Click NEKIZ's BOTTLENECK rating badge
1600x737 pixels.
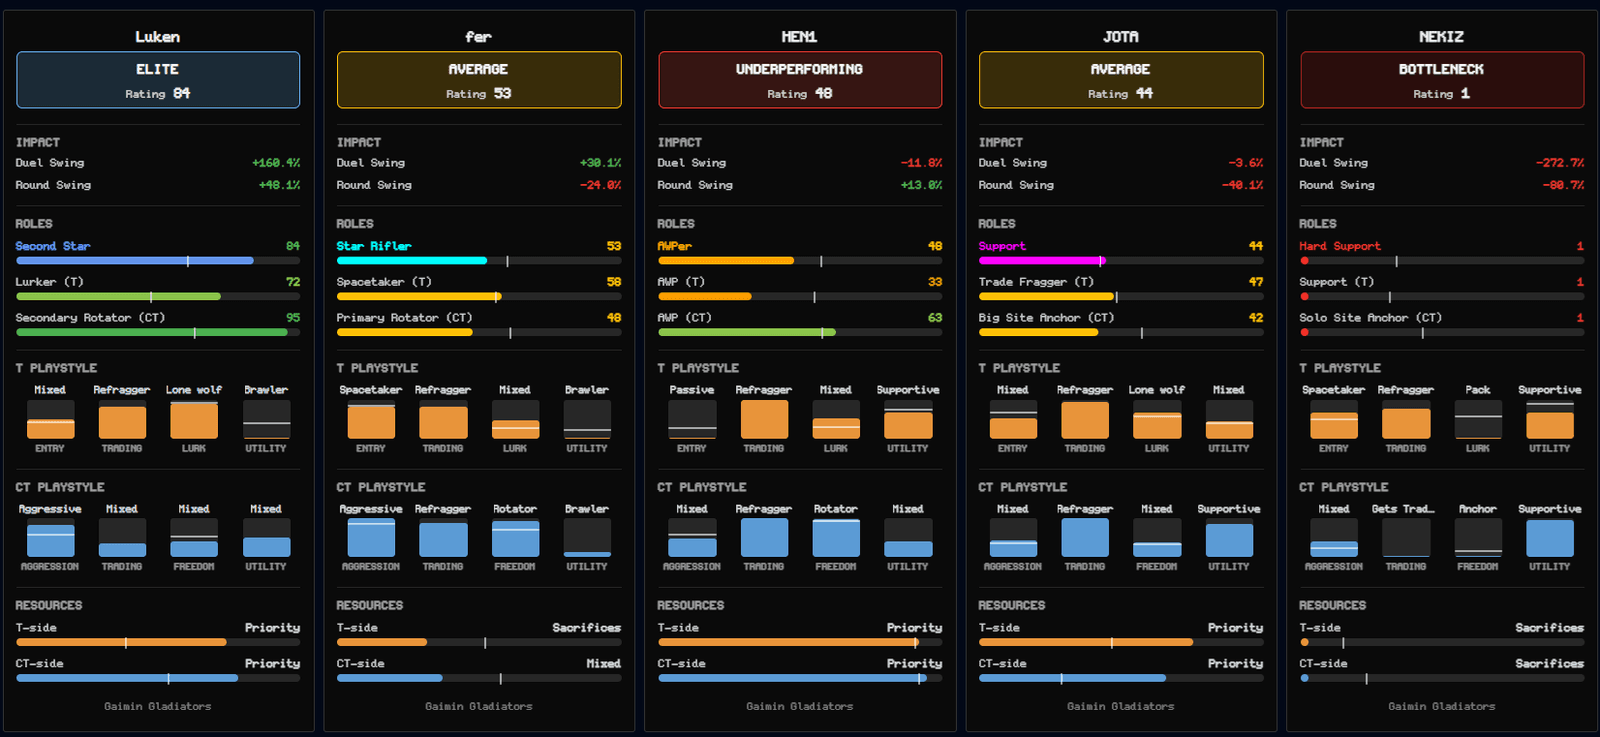(1442, 80)
